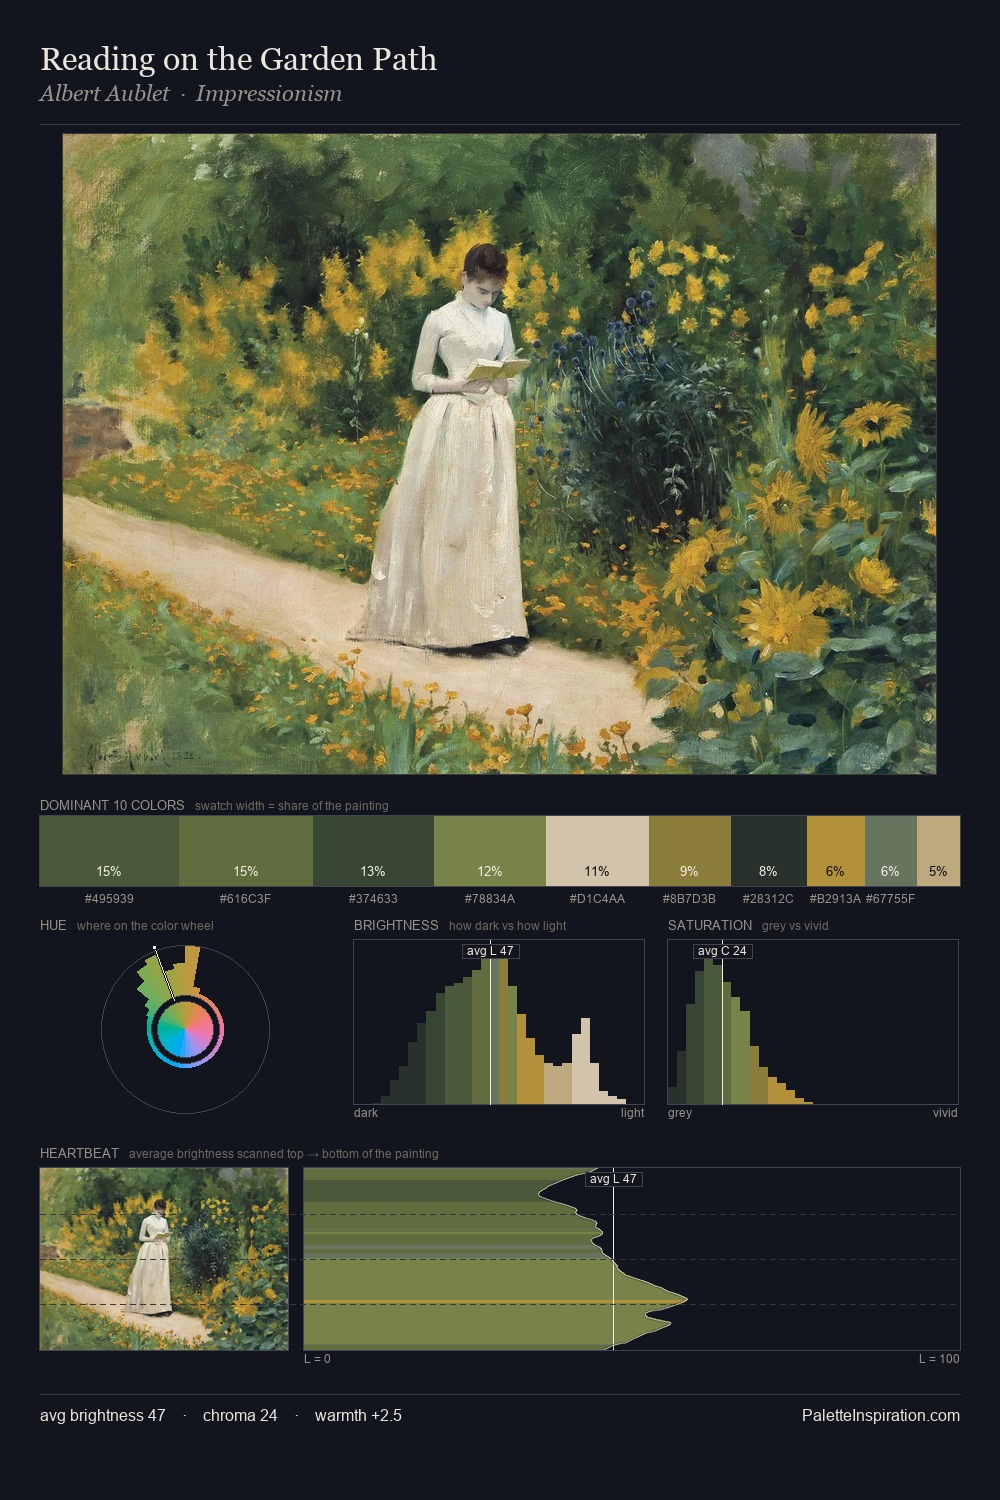The image size is (1000, 1500).
Task: Click the BRIGHTNESS section heading
Action: pos(396,925)
